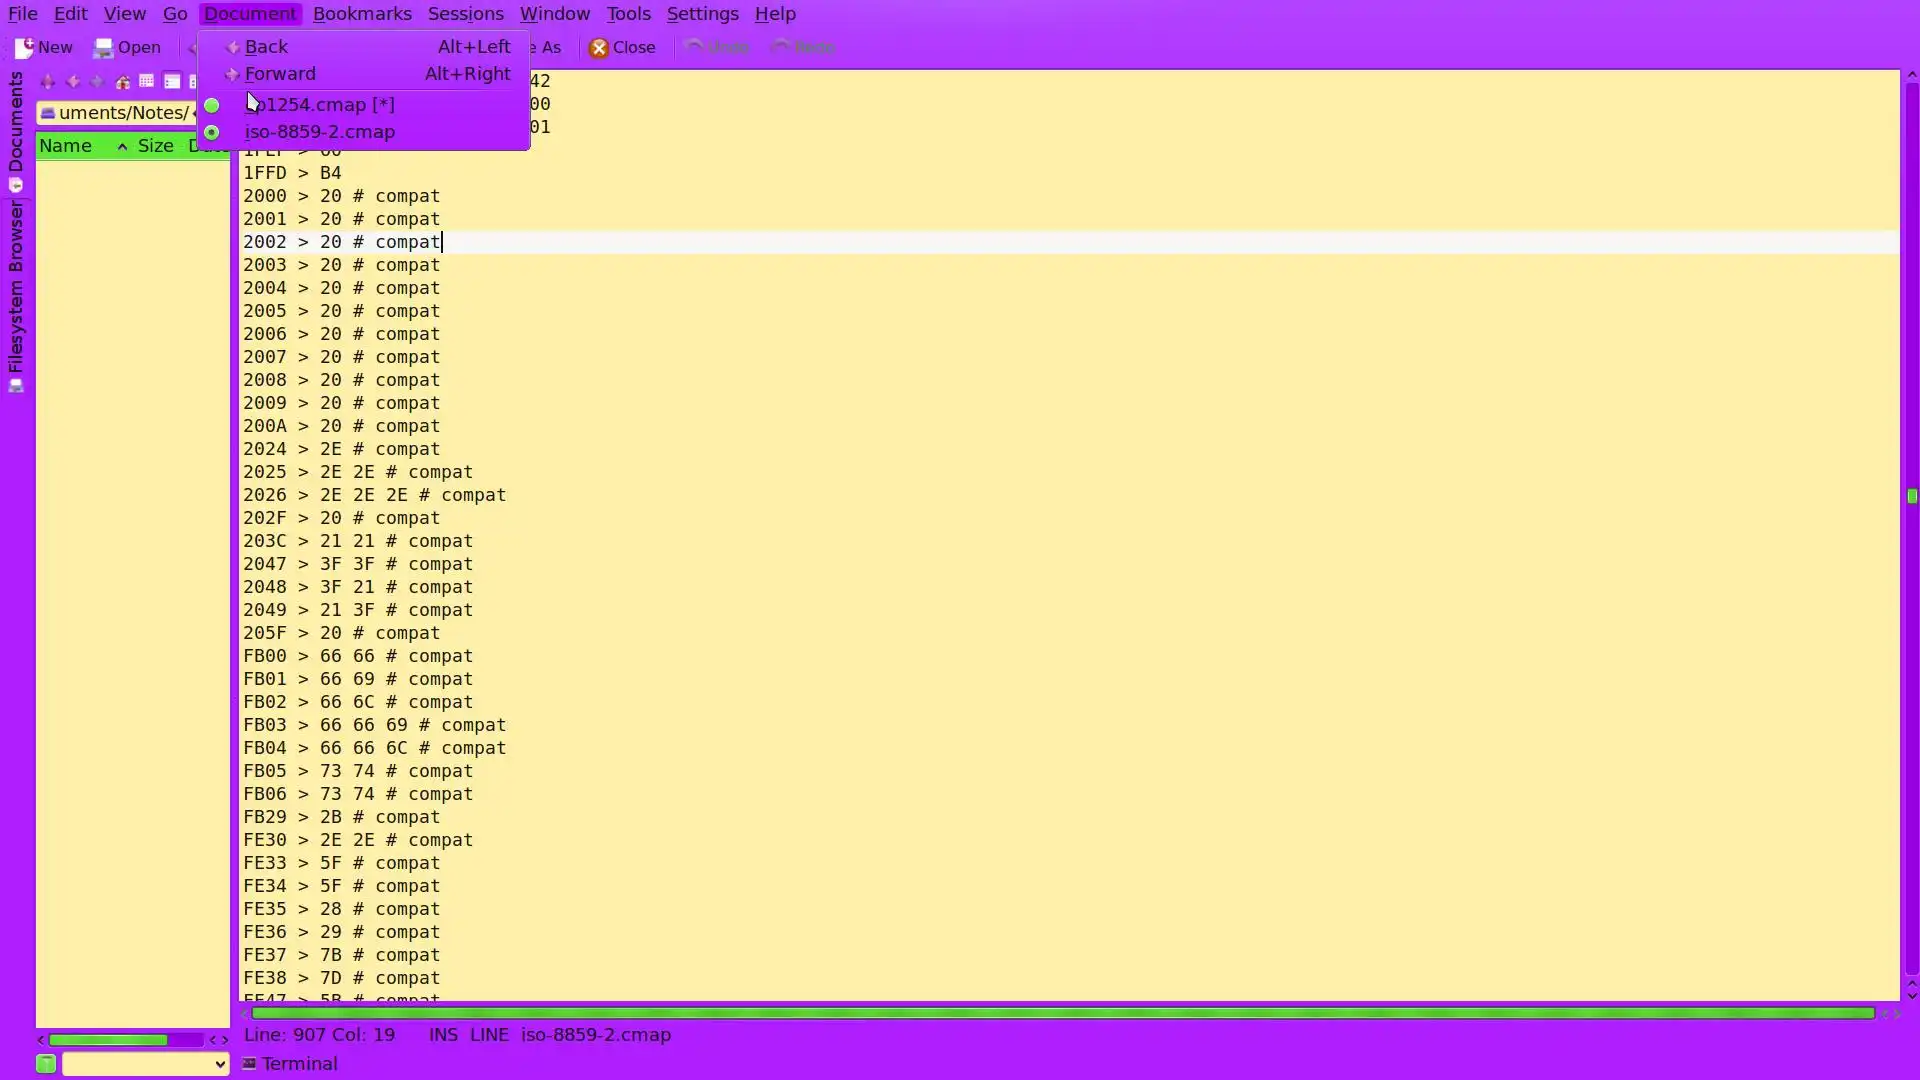Switch file browser to short view icon
This screenshot has height=1080, width=1920.
point(146,82)
